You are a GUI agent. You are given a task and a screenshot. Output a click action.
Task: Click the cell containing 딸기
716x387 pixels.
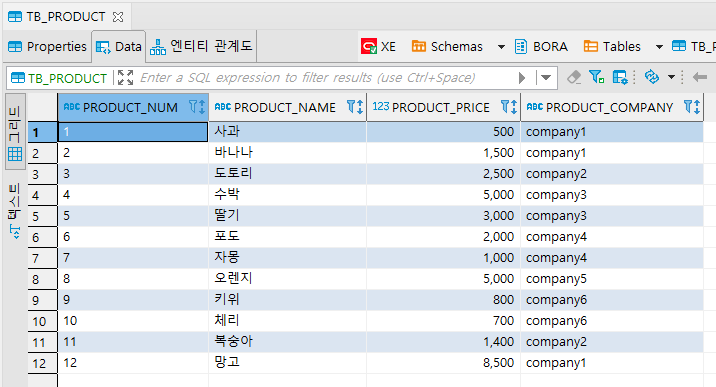coord(287,216)
